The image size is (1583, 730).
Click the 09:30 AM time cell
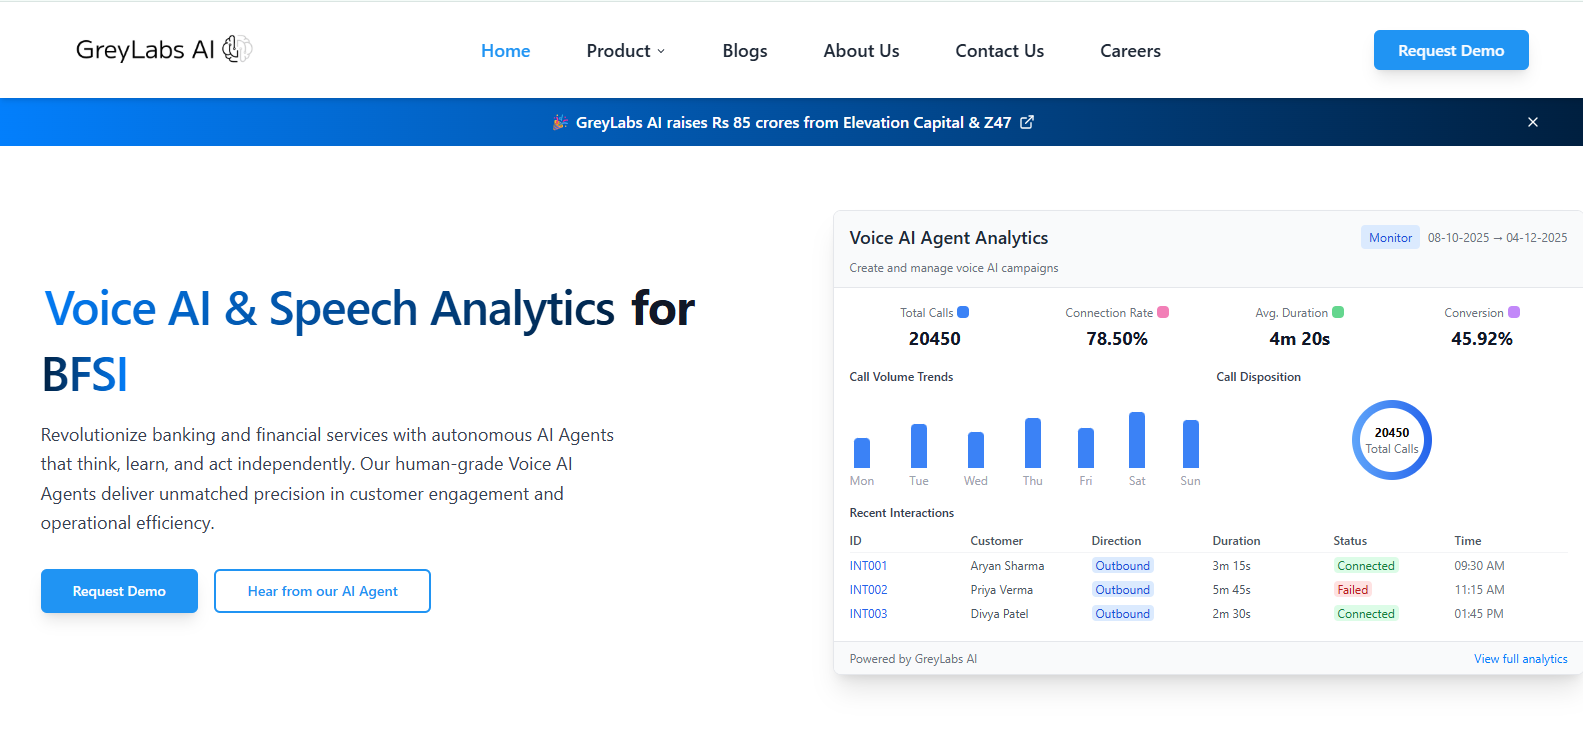click(1479, 566)
